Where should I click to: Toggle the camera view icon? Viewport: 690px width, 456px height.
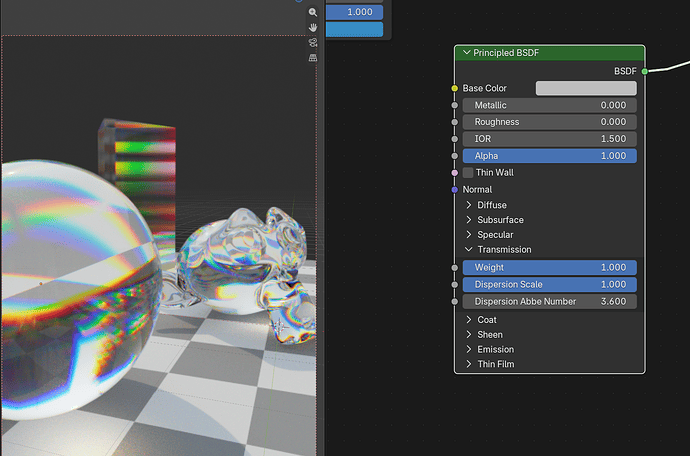tap(313, 43)
